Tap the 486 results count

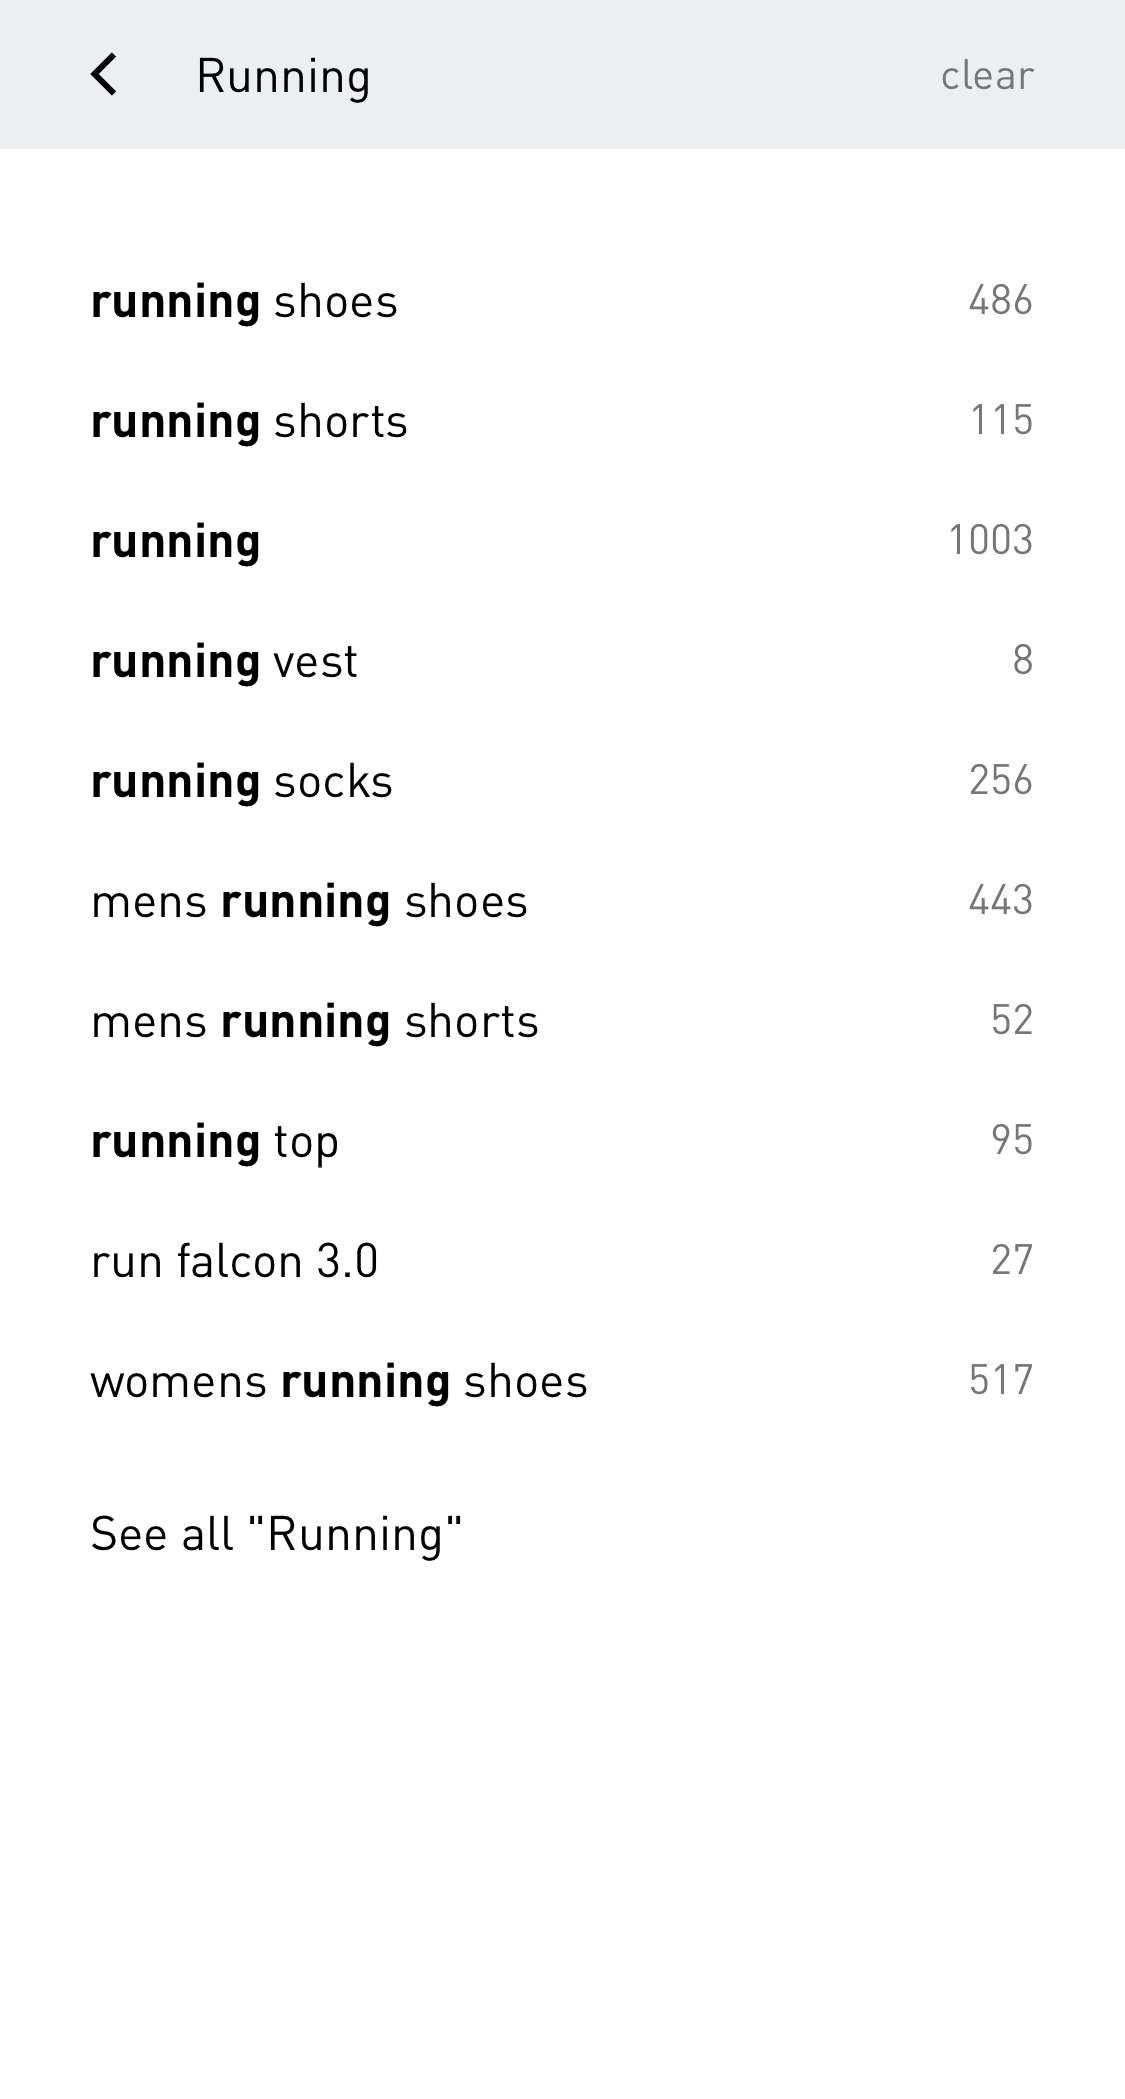1000,300
